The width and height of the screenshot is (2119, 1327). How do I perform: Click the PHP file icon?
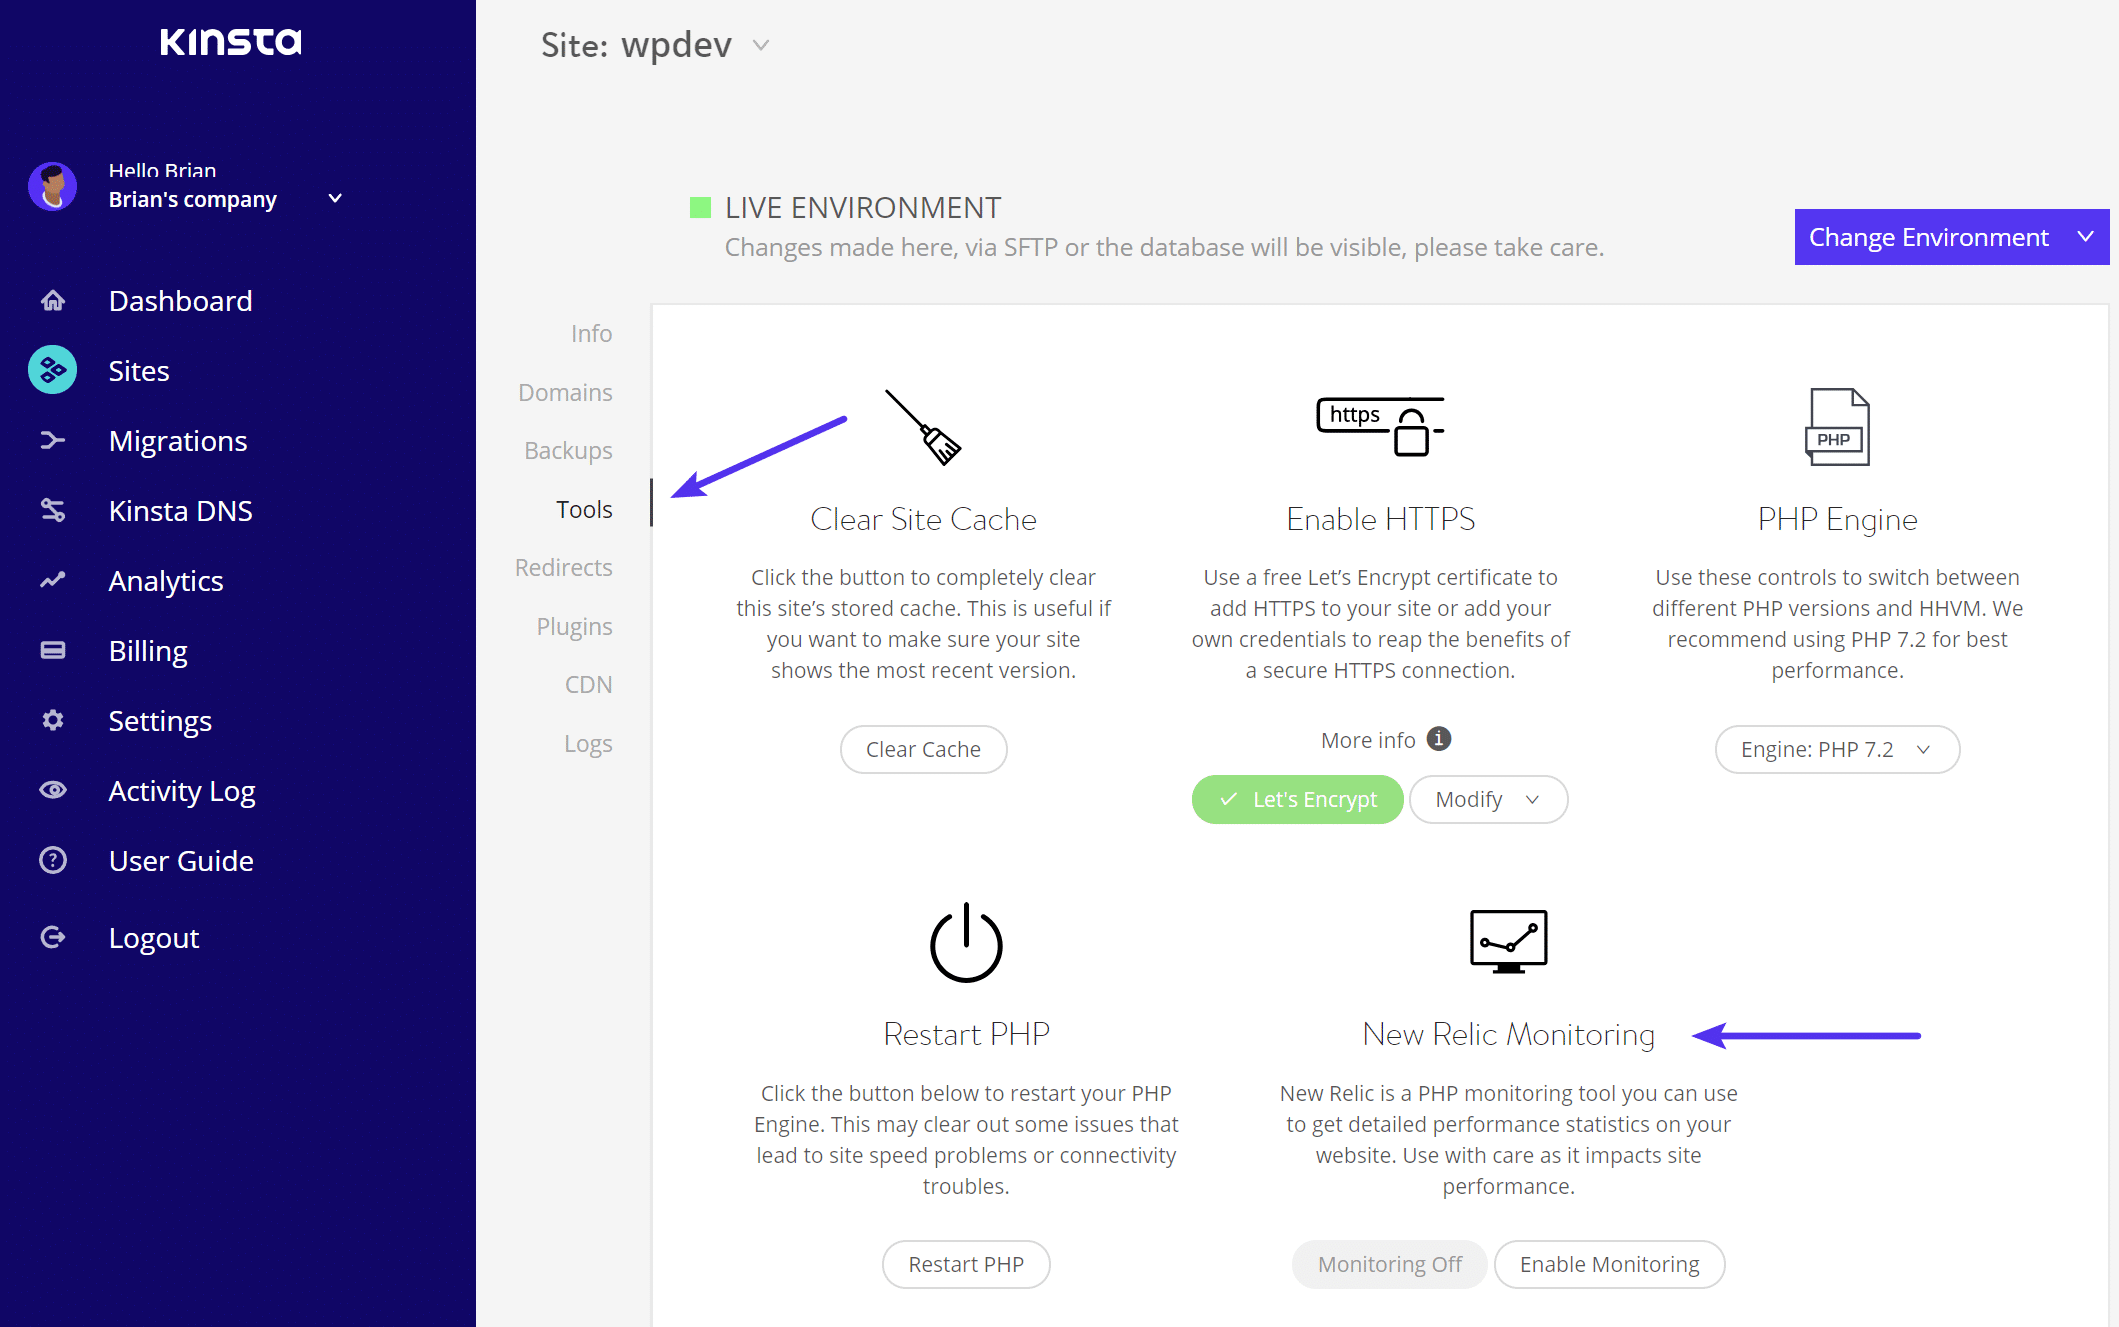[x=1837, y=427]
